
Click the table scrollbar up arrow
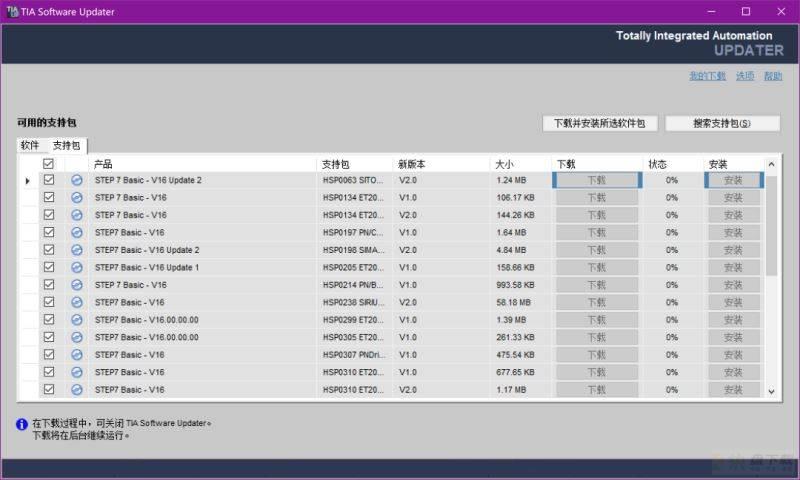click(771, 164)
